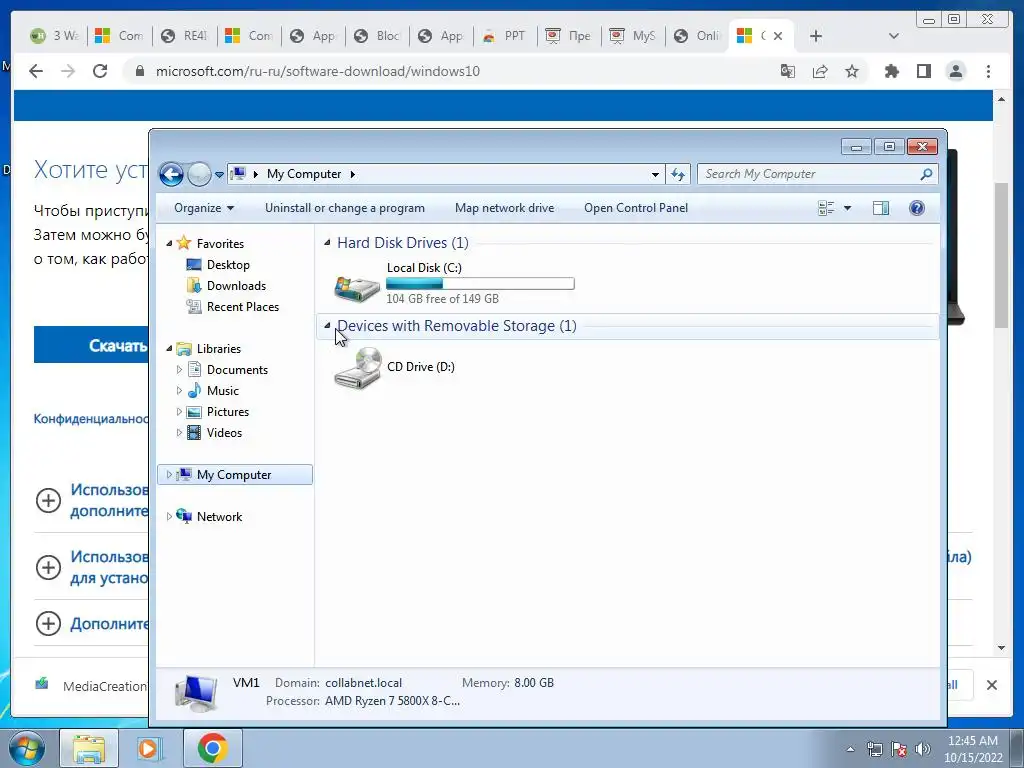Switch to the Onli tab
Image resolution: width=1024 pixels, height=768 pixels.
(x=697, y=36)
